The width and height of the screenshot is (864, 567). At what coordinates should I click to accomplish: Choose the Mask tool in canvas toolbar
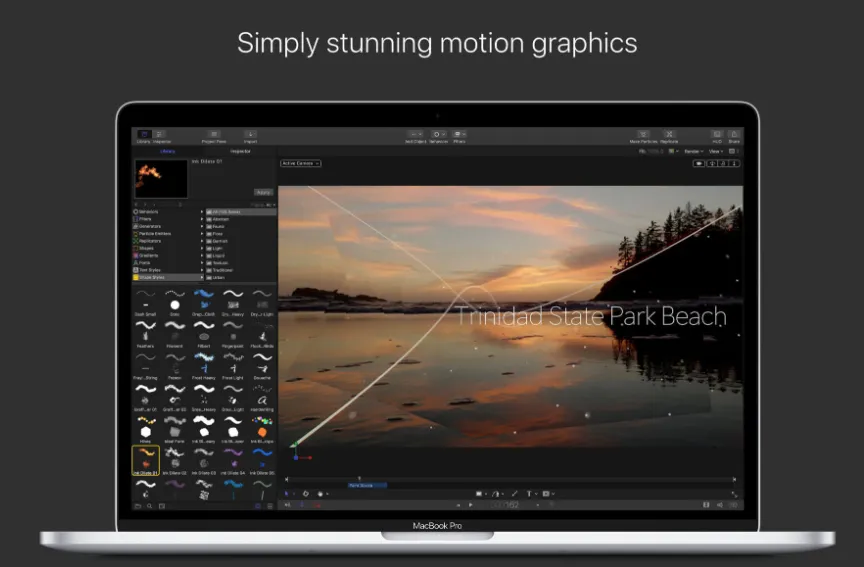546,494
